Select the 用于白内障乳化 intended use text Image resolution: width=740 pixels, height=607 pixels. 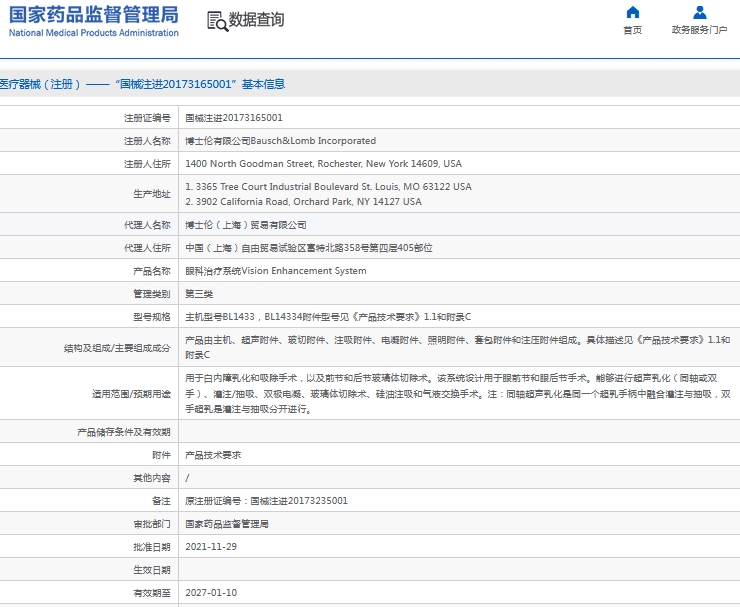click(458, 394)
